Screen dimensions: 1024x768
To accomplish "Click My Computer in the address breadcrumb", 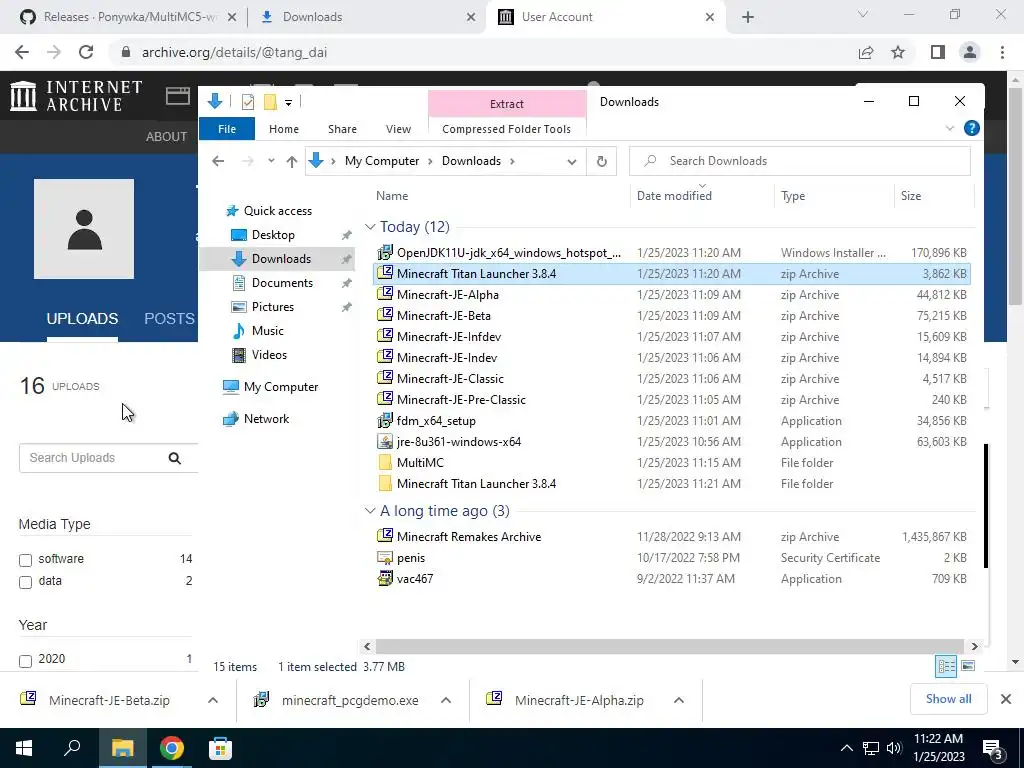I will tap(381, 161).
